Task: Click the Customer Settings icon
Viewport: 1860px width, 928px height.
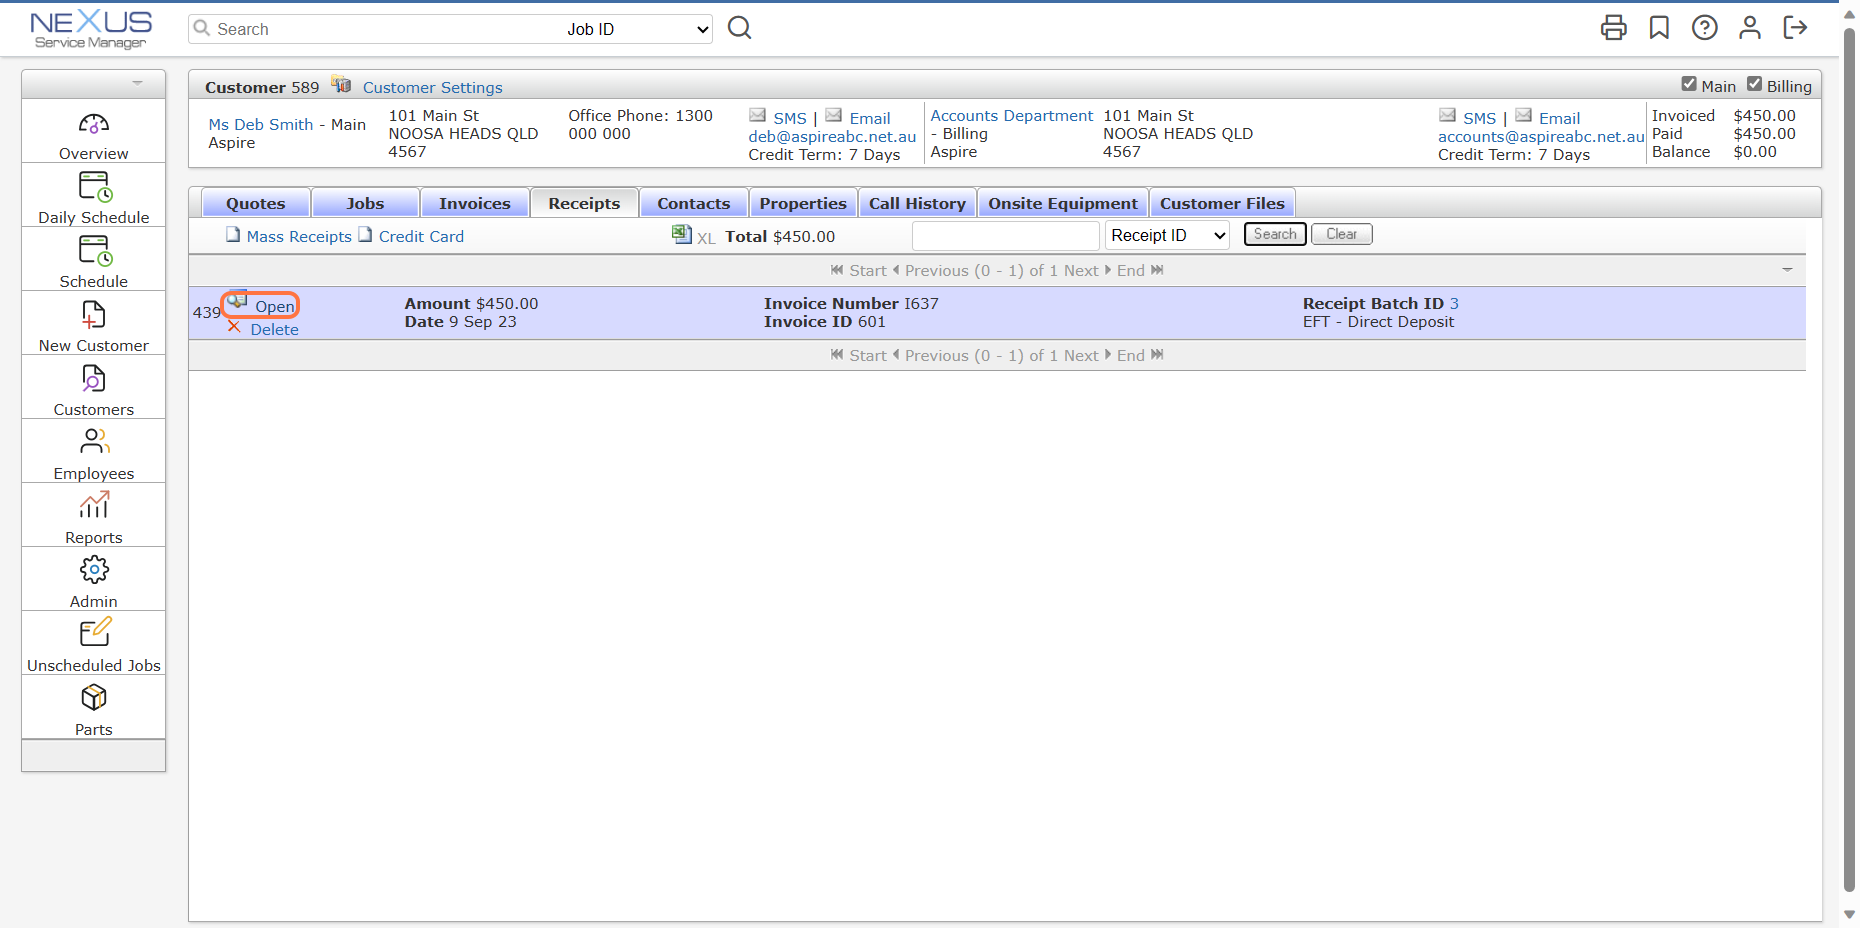Action: pos(342,85)
